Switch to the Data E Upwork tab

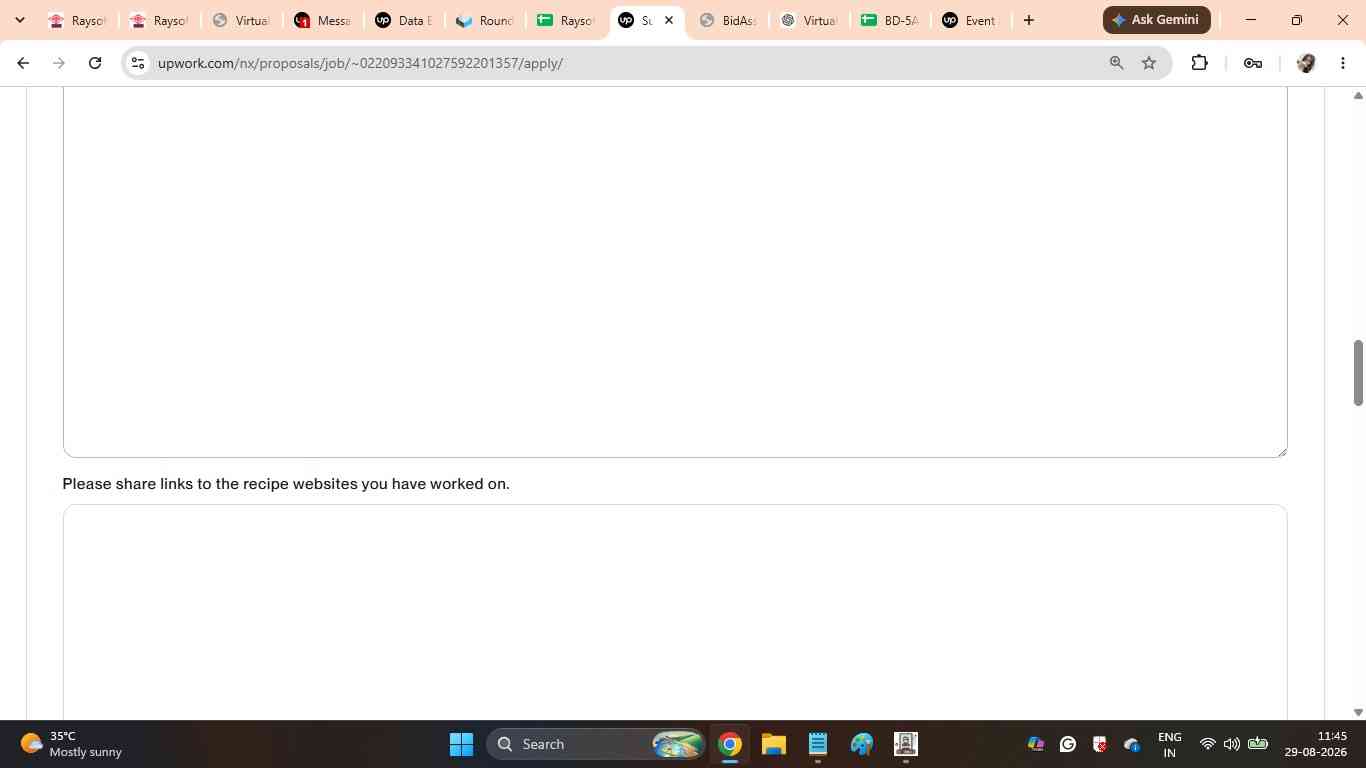[x=403, y=20]
